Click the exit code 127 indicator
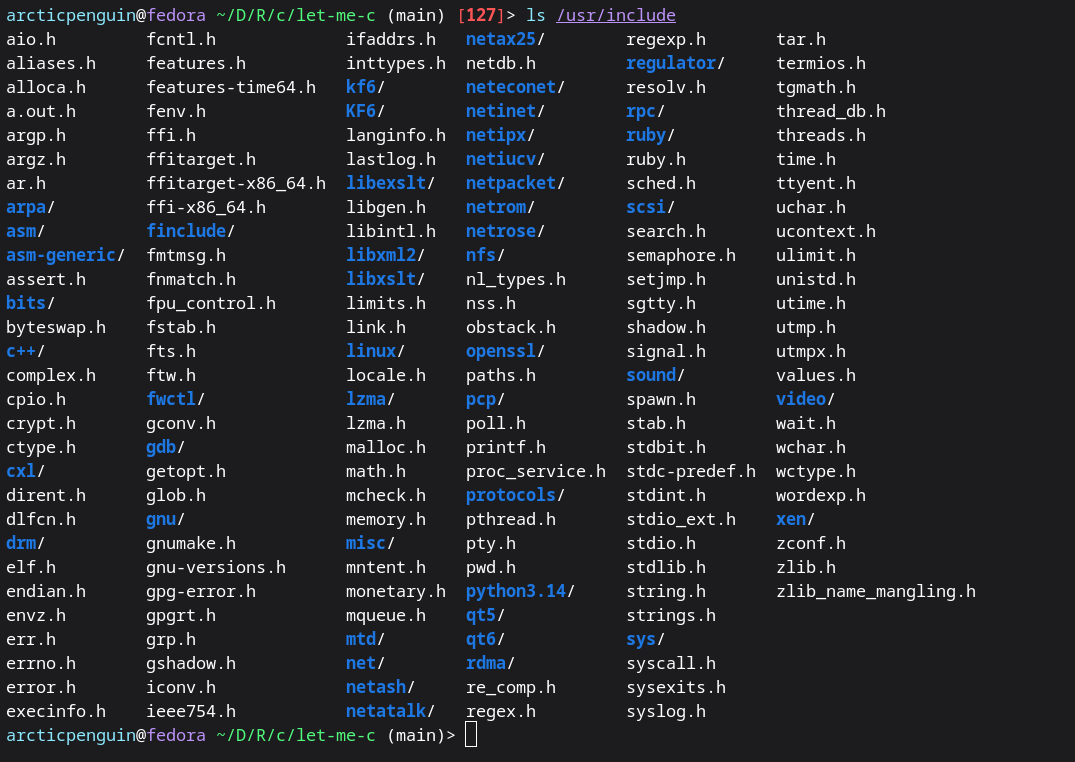1075x762 pixels. click(x=481, y=15)
